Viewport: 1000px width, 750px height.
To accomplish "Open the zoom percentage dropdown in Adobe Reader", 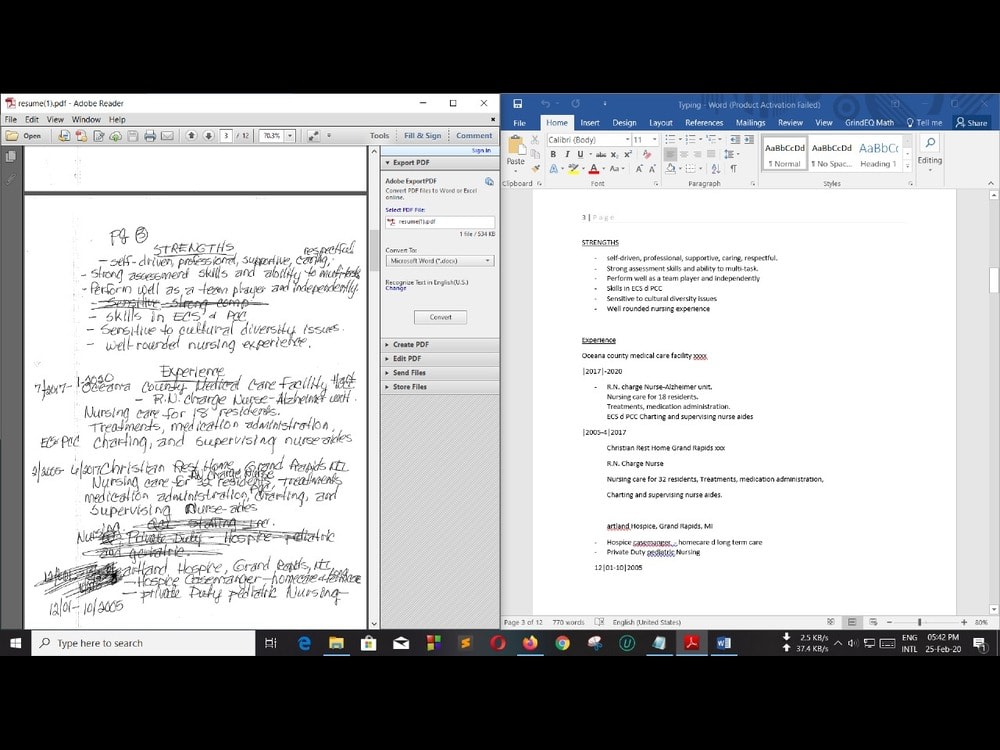I will click(290, 136).
